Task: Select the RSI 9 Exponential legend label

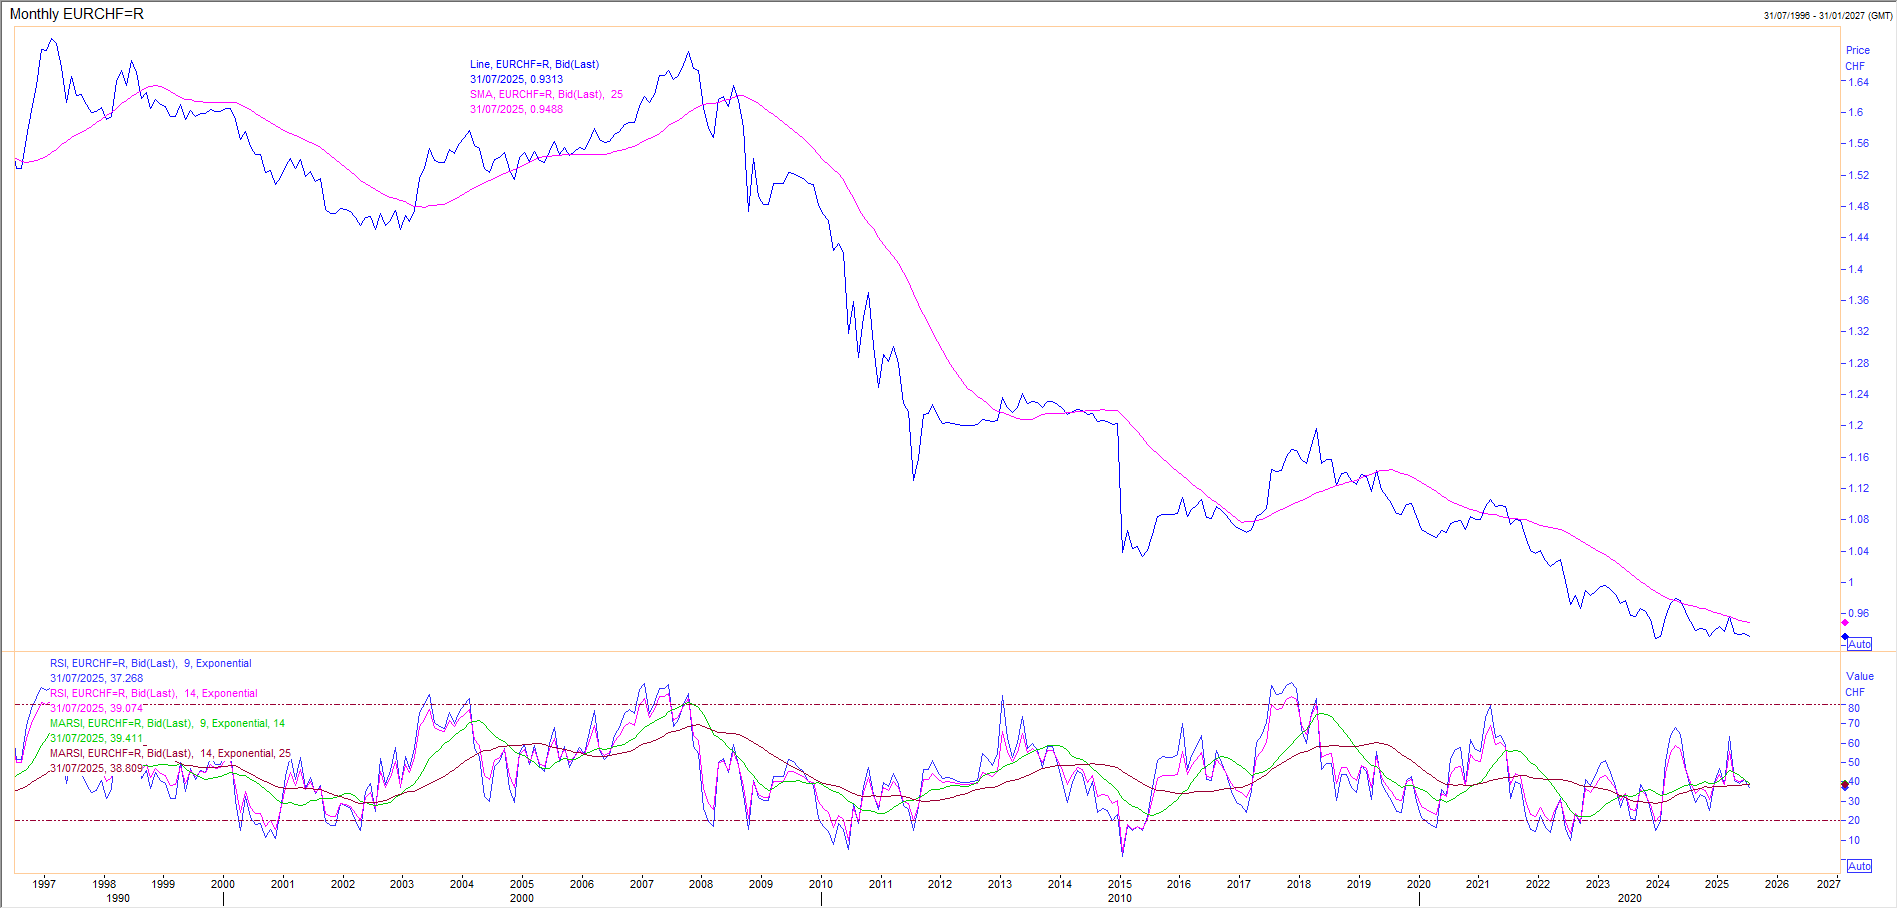Action: point(150,663)
